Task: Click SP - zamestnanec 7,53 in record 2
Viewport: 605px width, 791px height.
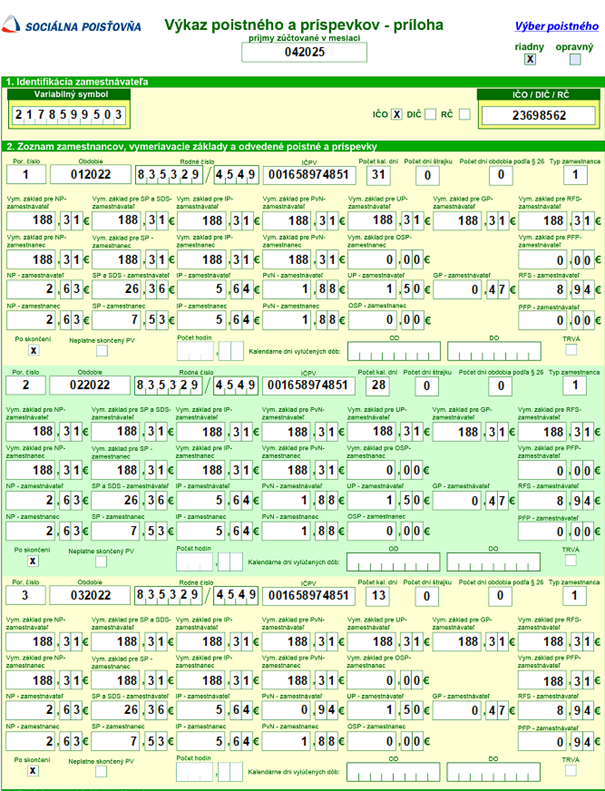Action: point(129,531)
